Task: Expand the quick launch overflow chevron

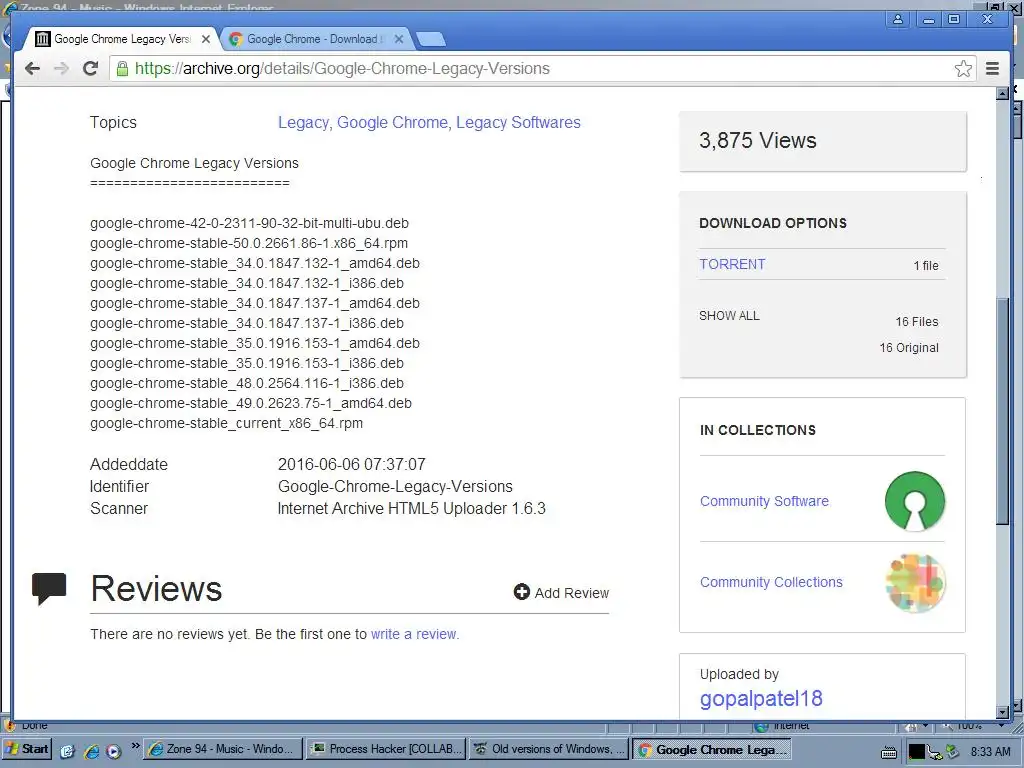Action: click(x=135, y=746)
